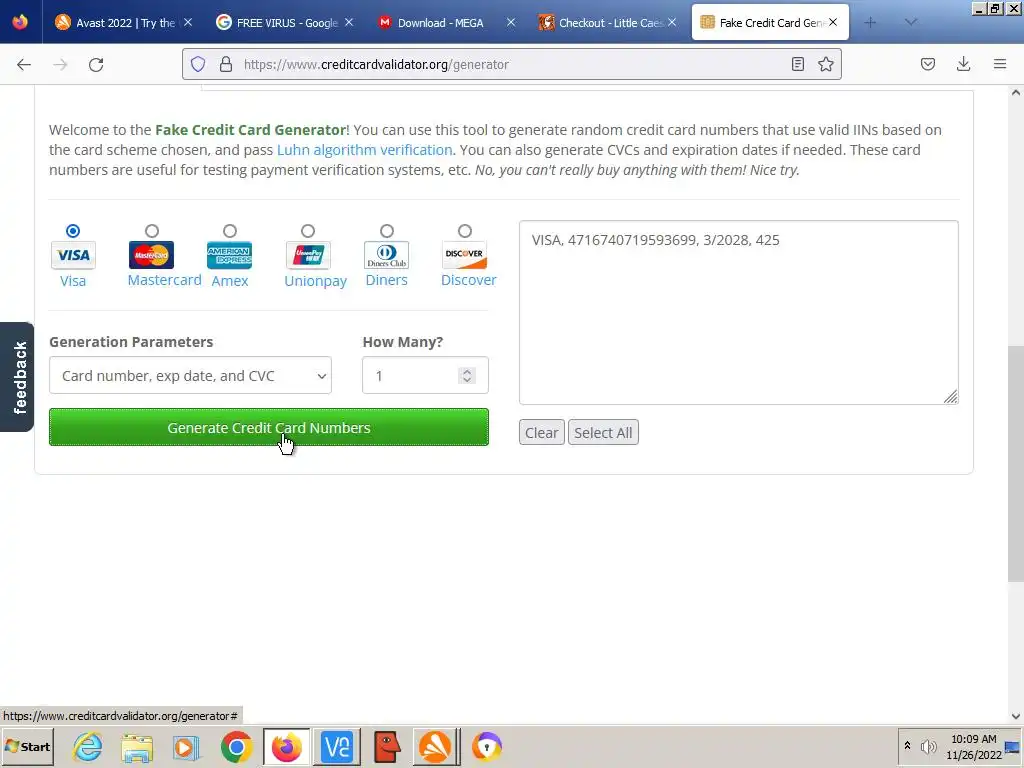1024x768 pixels.
Task: Click the Mastercard card logo
Action: click(x=152, y=255)
